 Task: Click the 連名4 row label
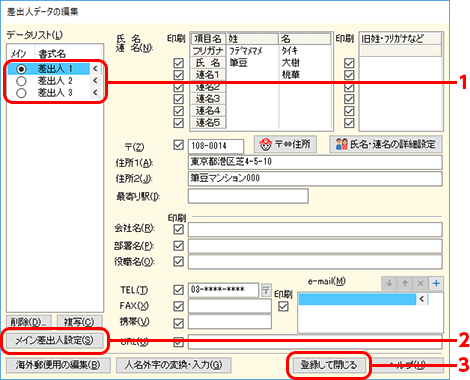click(x=208, y=111)
